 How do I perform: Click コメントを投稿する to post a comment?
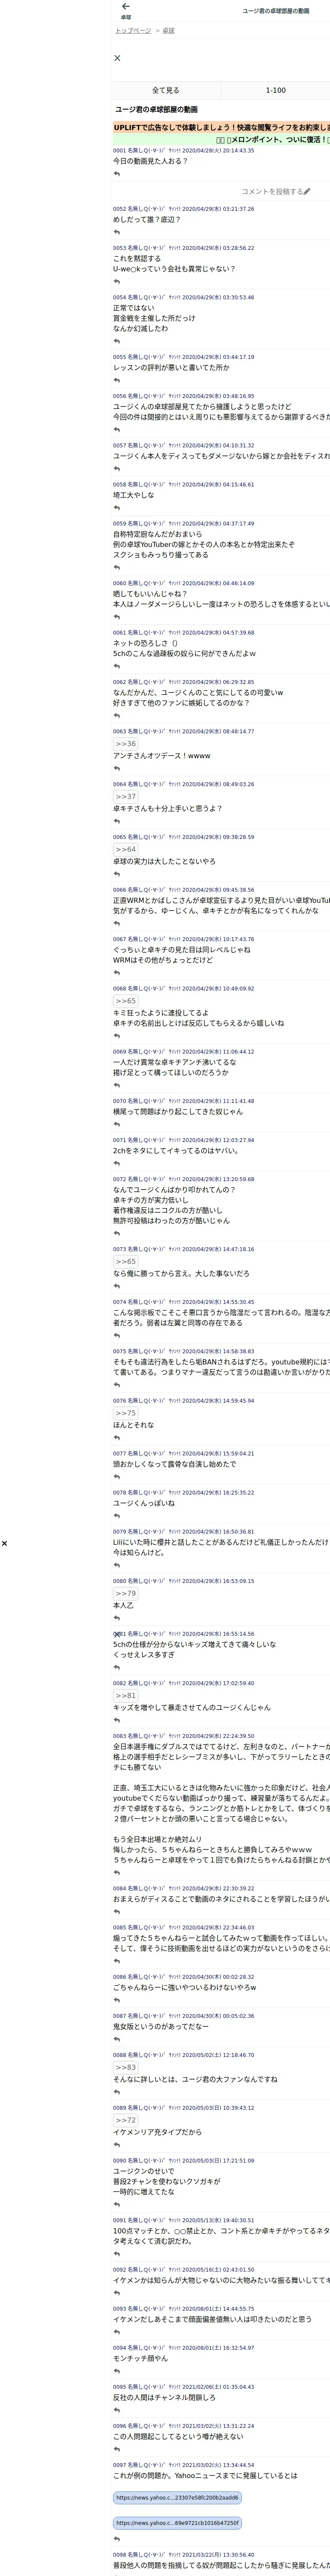pos(271,191)
